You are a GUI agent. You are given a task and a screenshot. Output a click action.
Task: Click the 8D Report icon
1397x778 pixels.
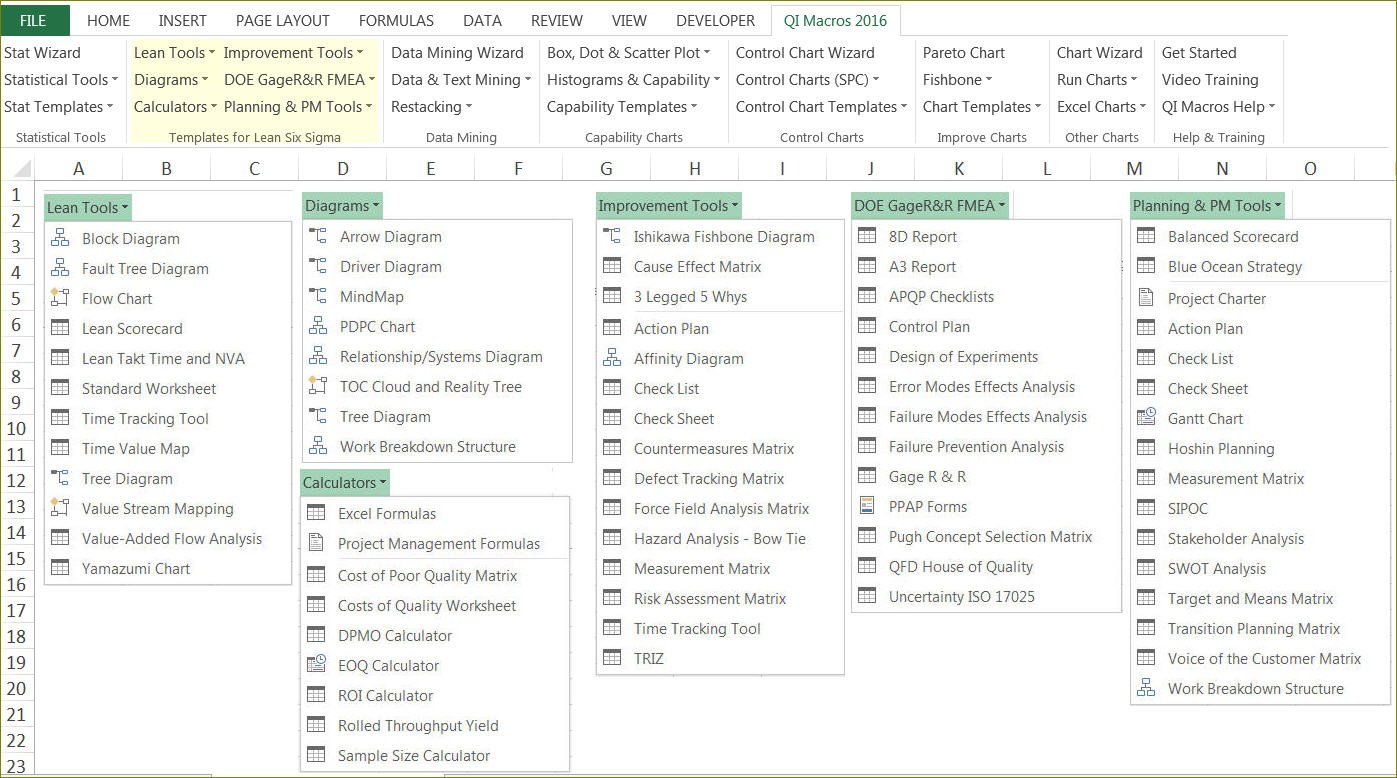coord(867,236)
